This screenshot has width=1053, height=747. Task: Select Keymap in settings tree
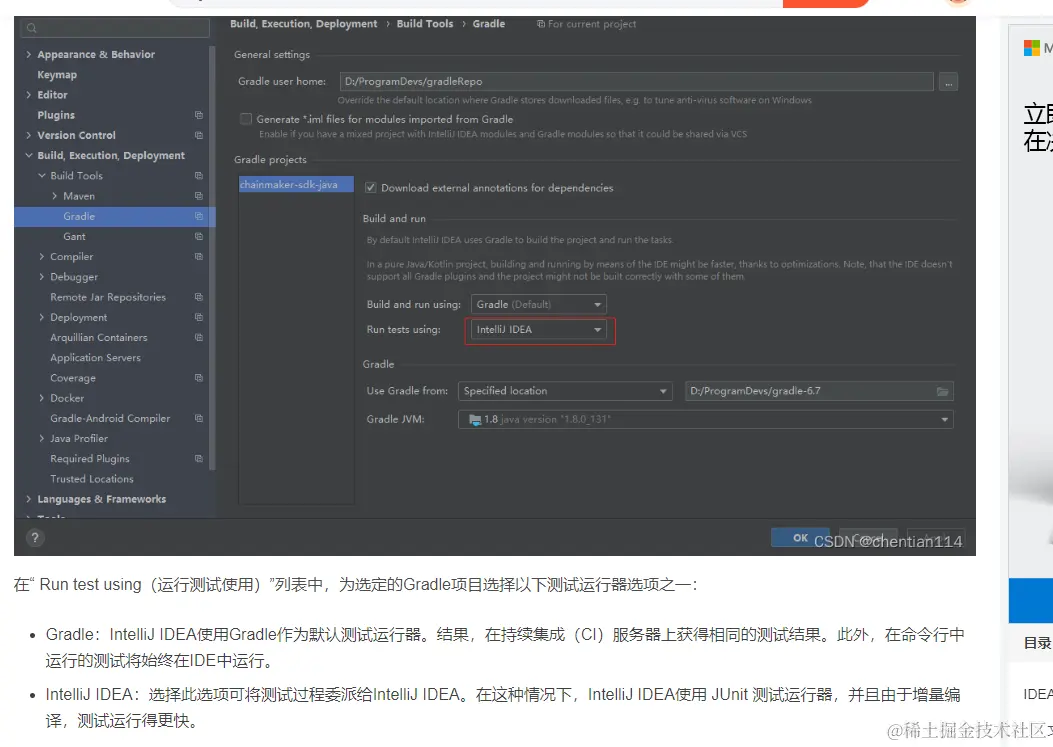click(57, 75)
